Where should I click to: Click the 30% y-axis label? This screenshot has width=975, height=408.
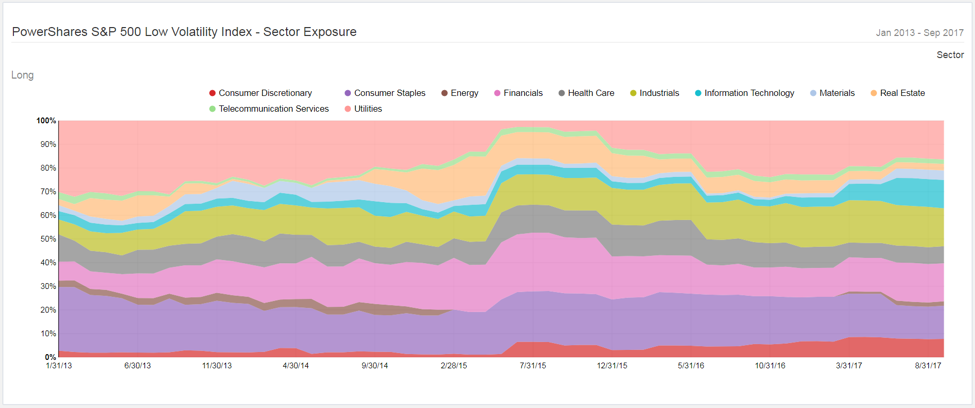[49, 286]
